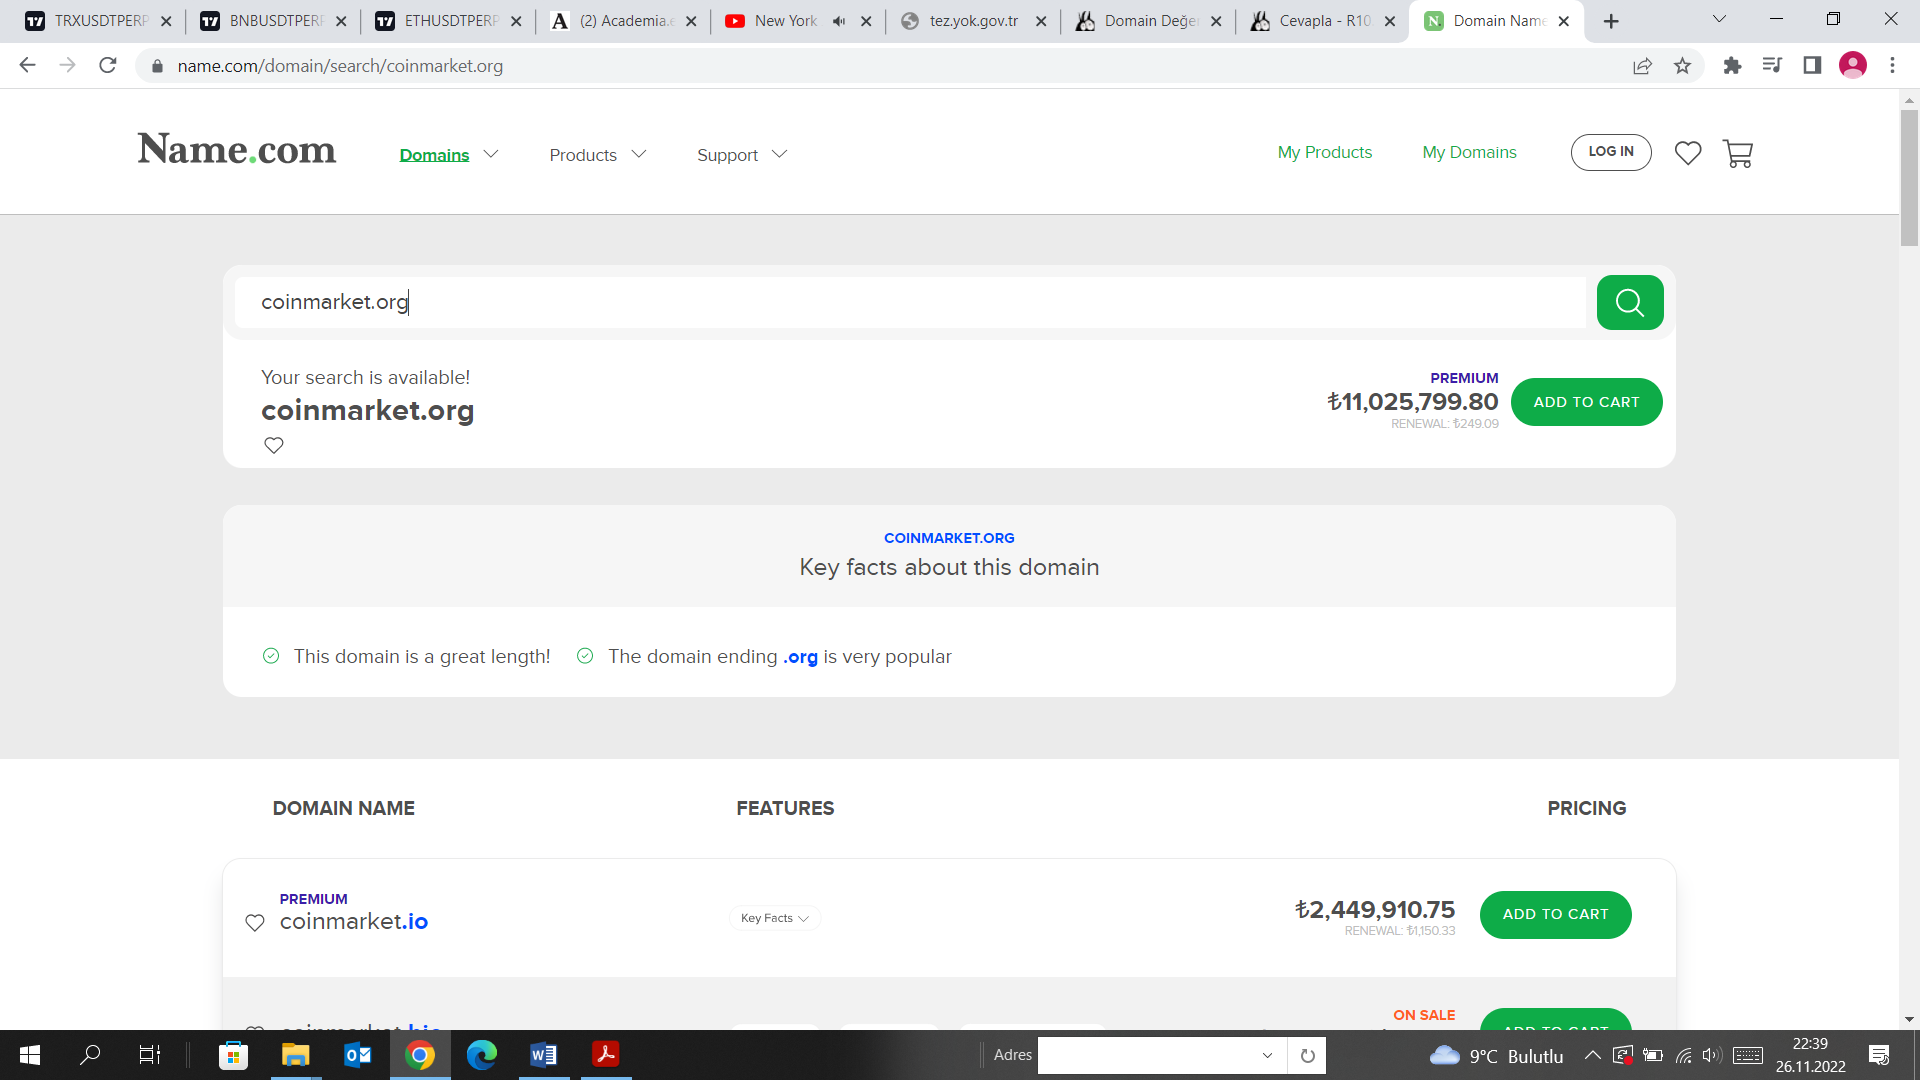Close the New York YouTube tab
1920x1080 pixels.
[866, 21]
